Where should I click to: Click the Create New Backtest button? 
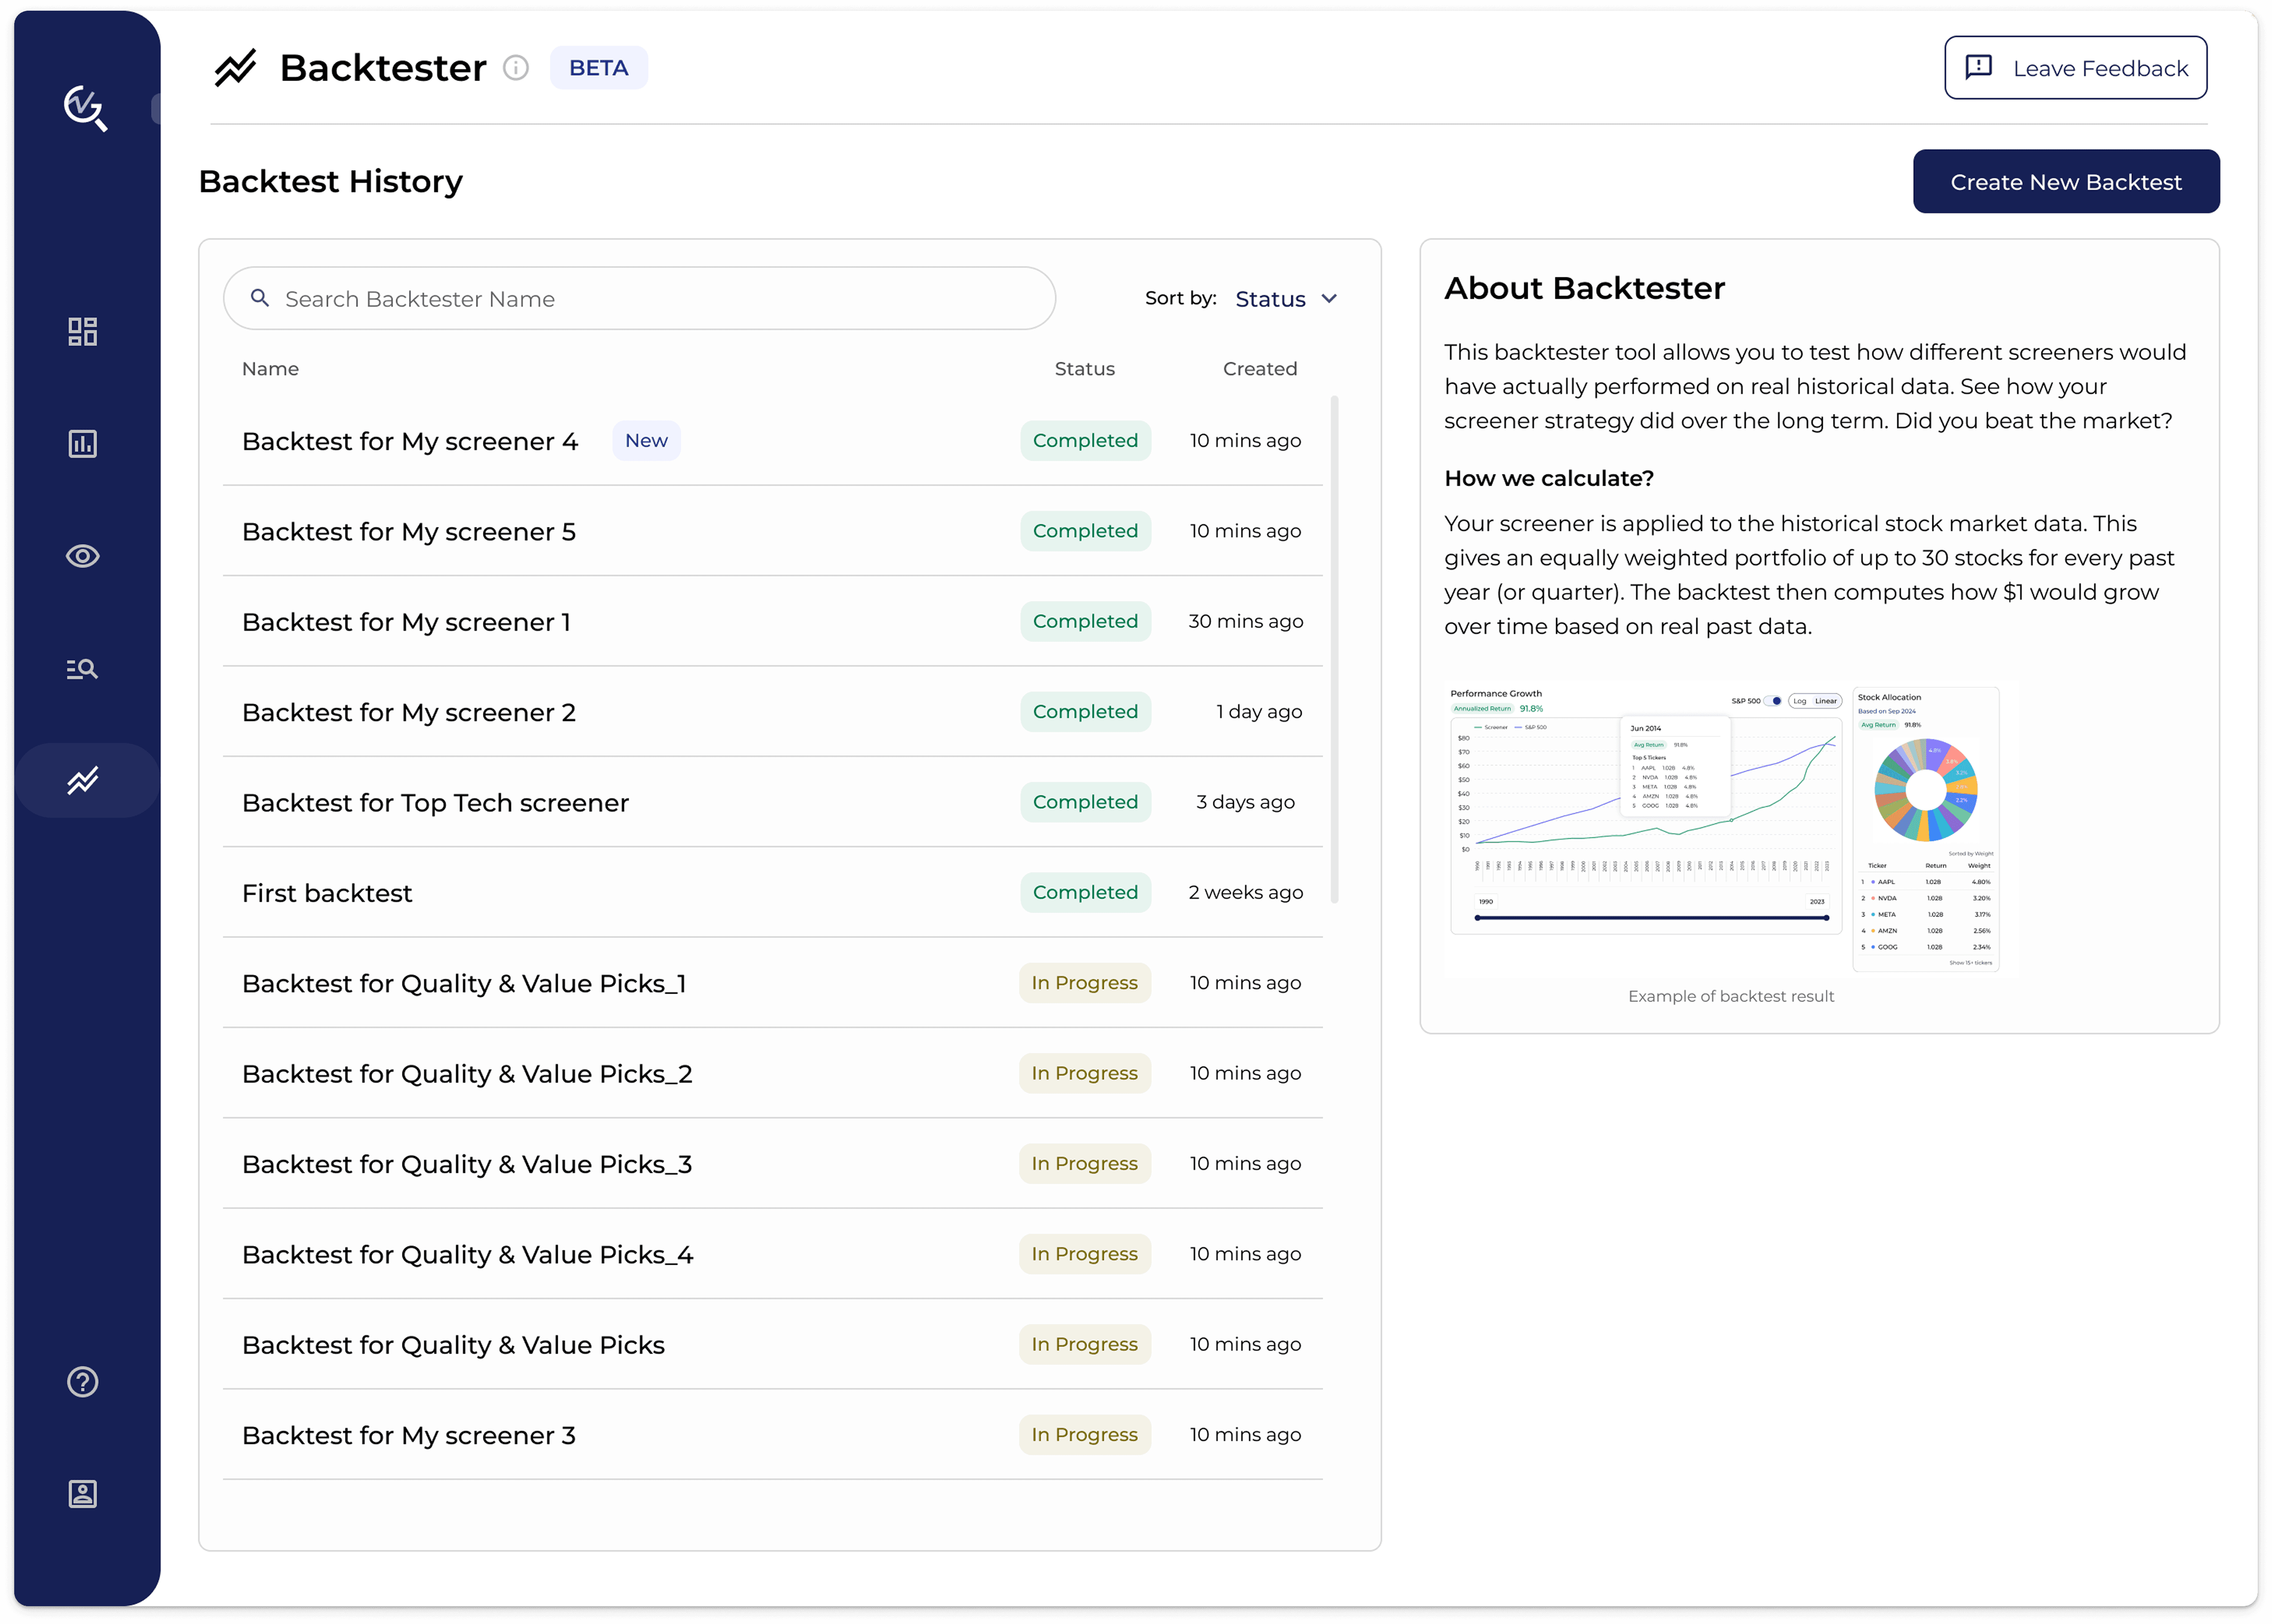(2065, 182)
